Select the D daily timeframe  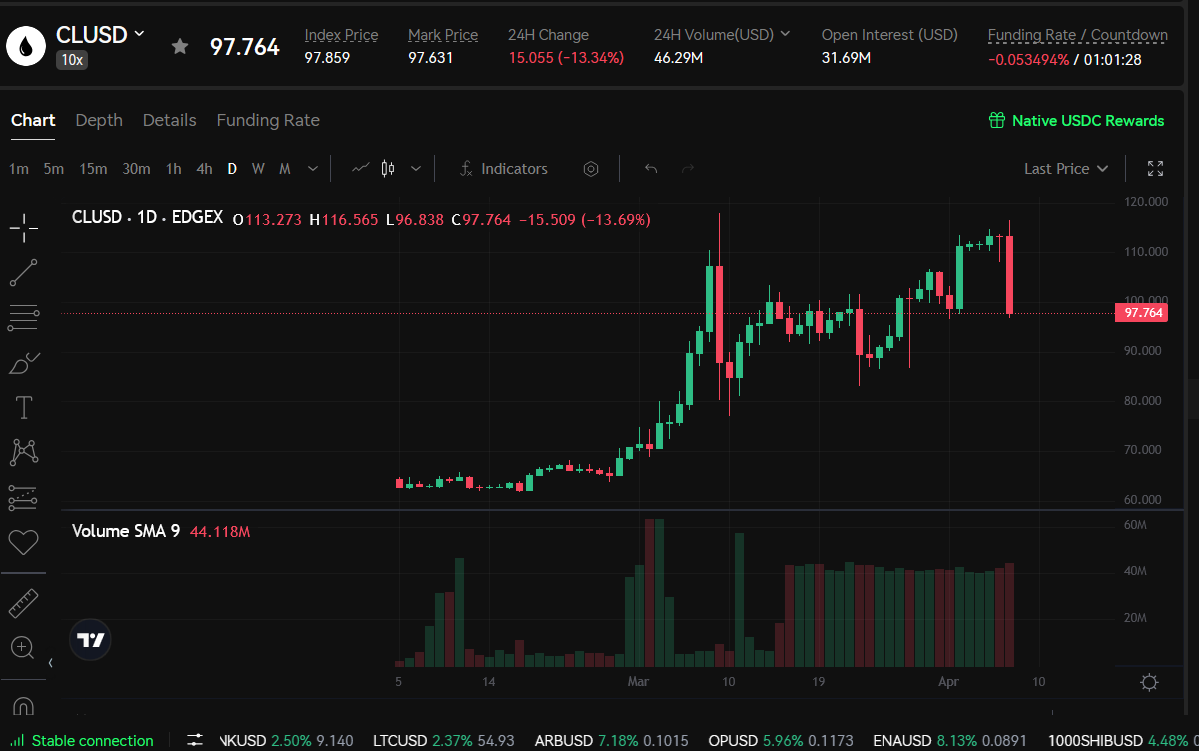pos(232,169)
